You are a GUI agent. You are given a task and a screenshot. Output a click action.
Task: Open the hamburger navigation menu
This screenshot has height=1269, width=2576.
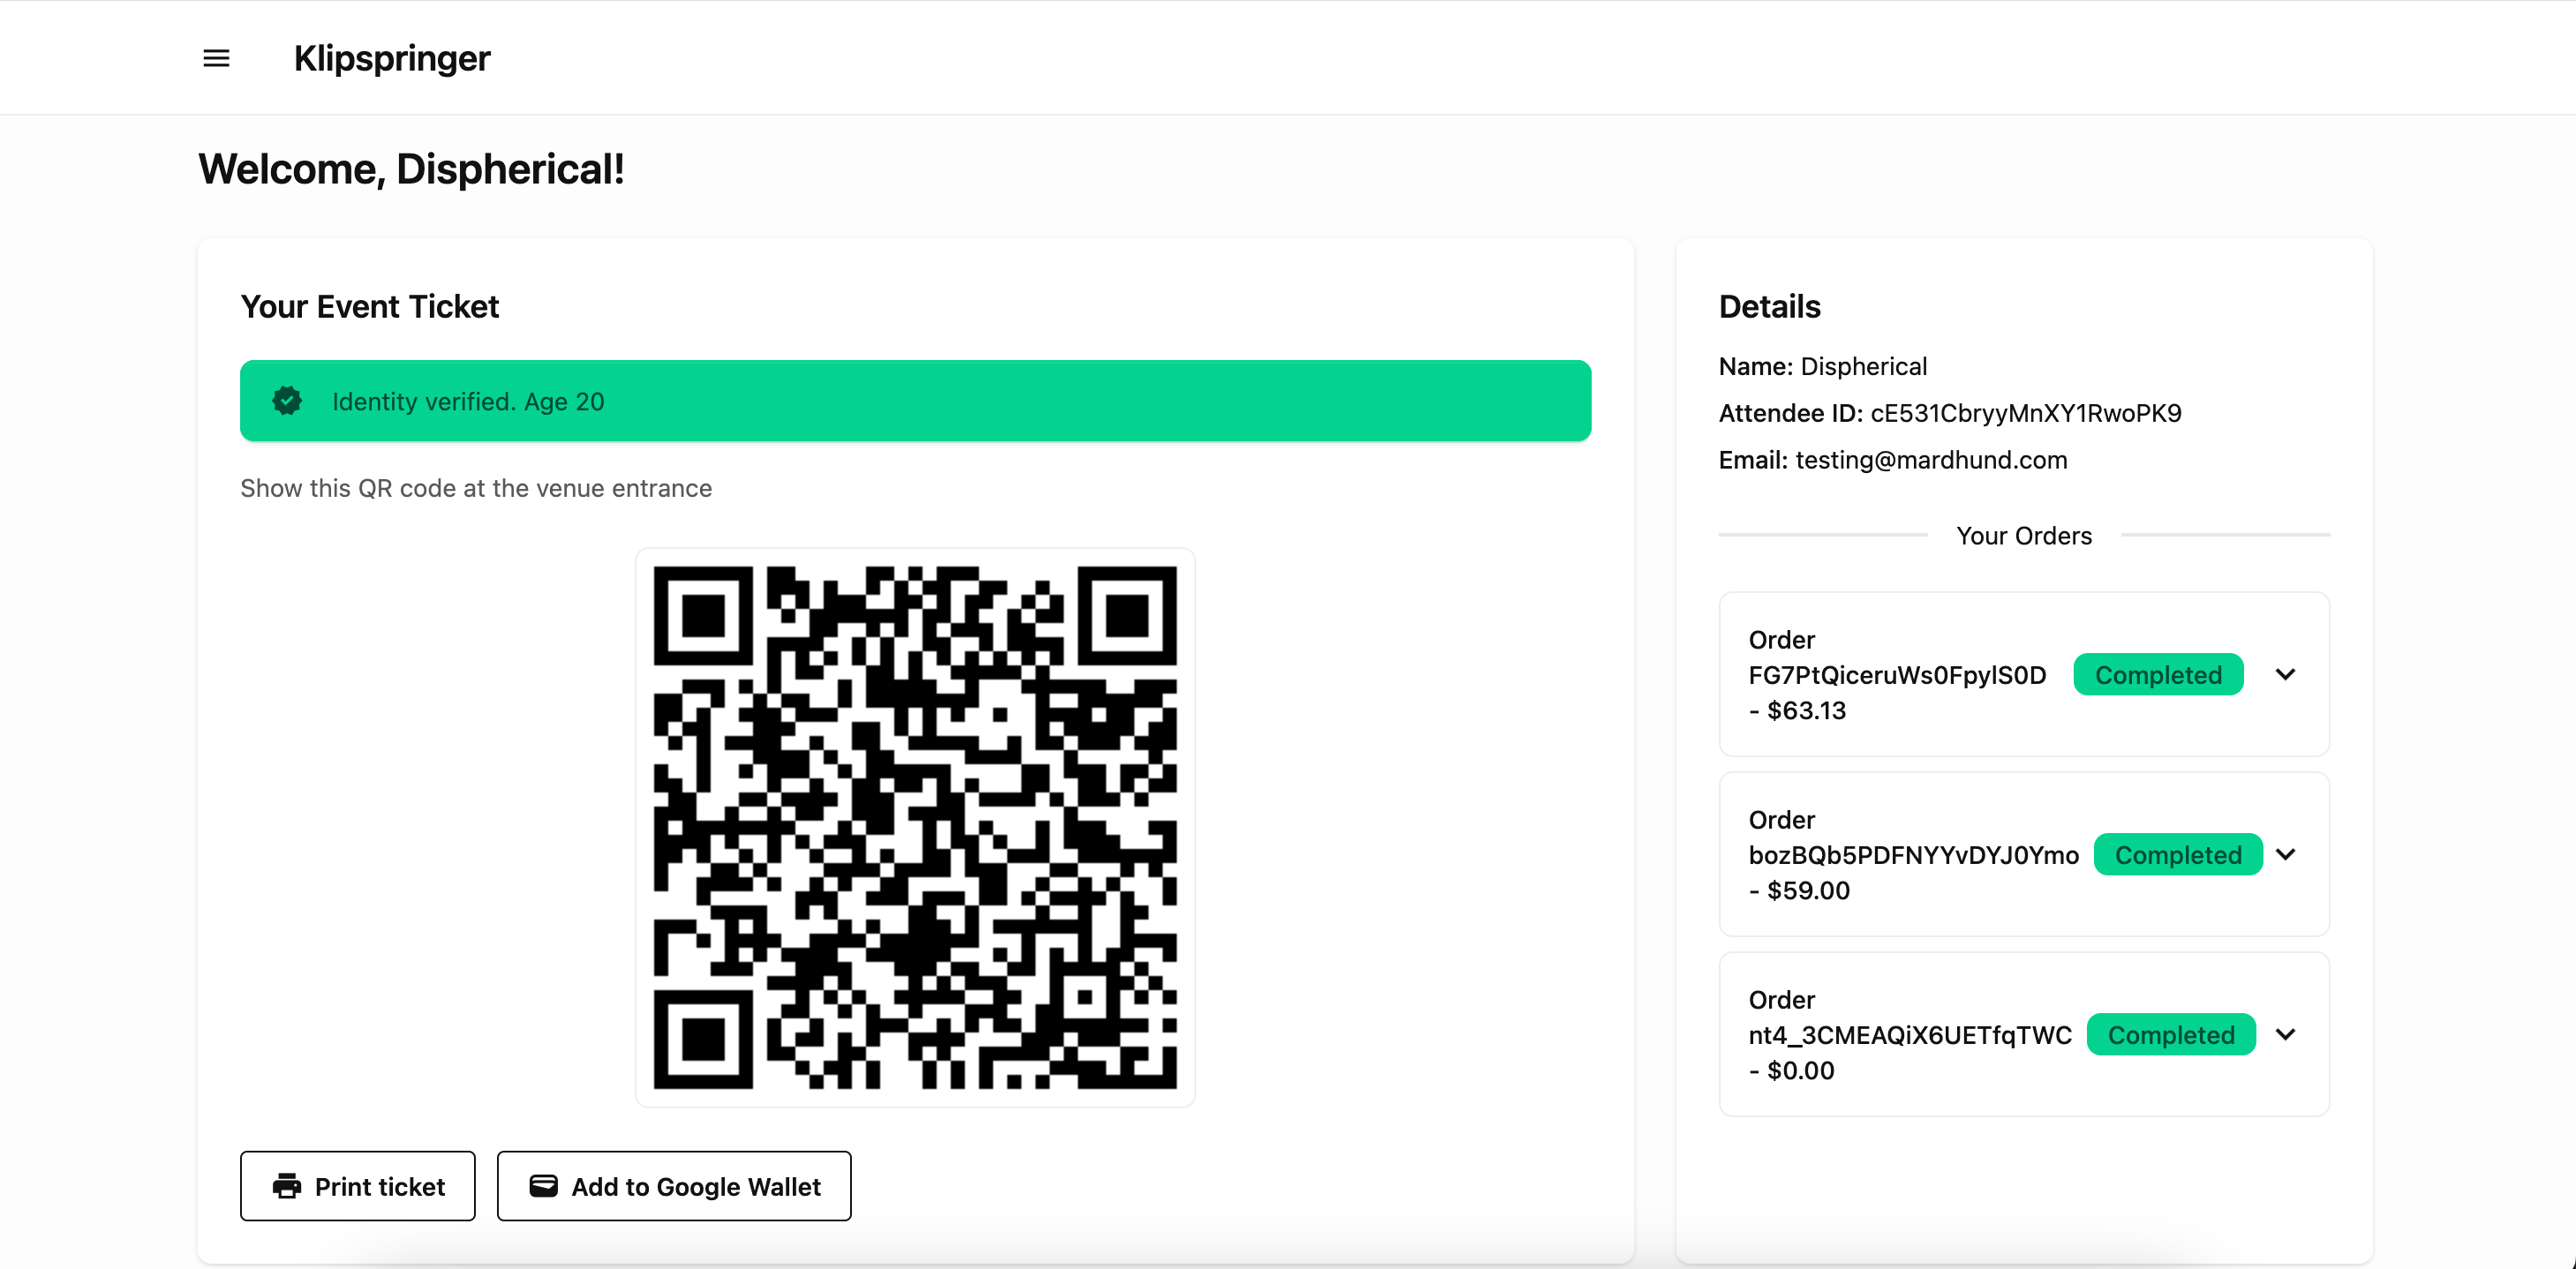(216, 58)
